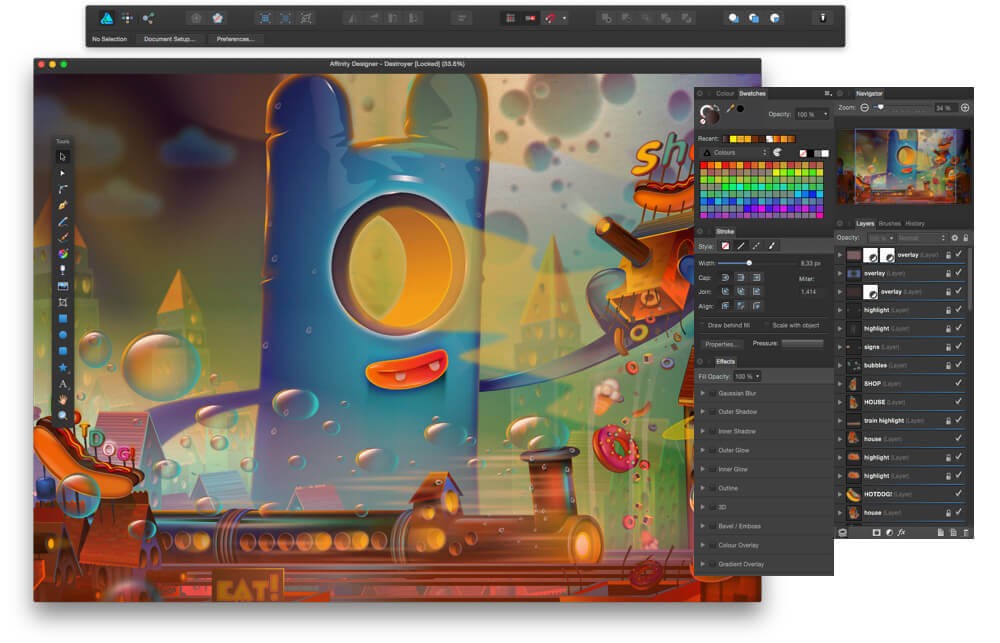Choose the Star shape tool
This screenshot has height=643, width=1000.
tap(63, 367)
